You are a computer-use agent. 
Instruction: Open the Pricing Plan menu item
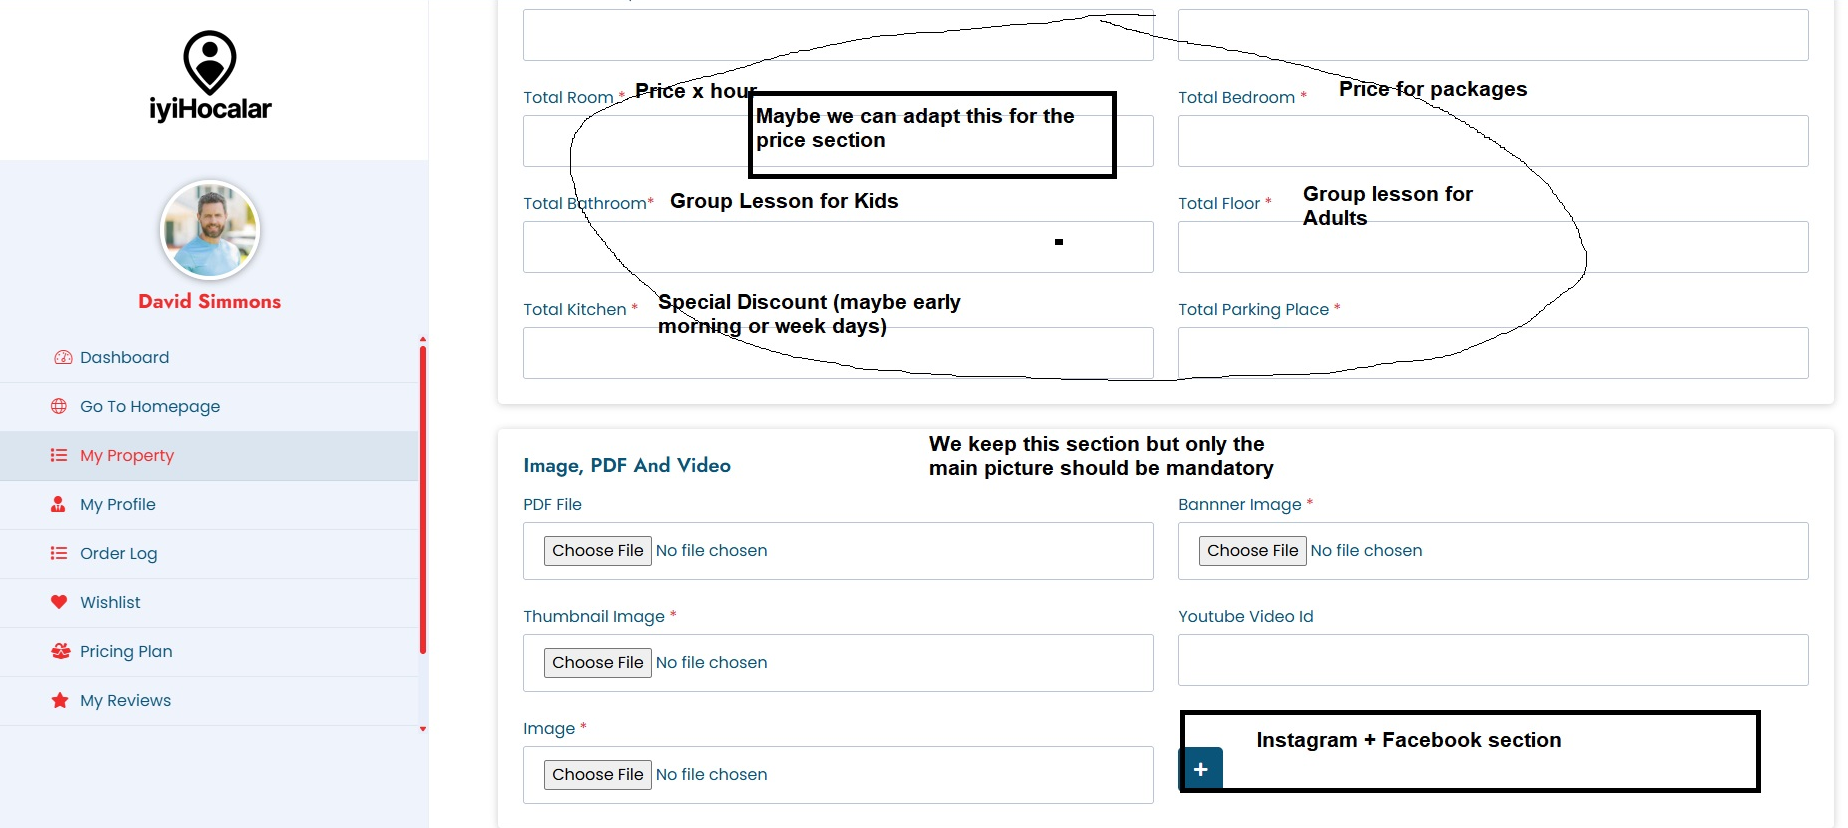[x=126, y=651]
